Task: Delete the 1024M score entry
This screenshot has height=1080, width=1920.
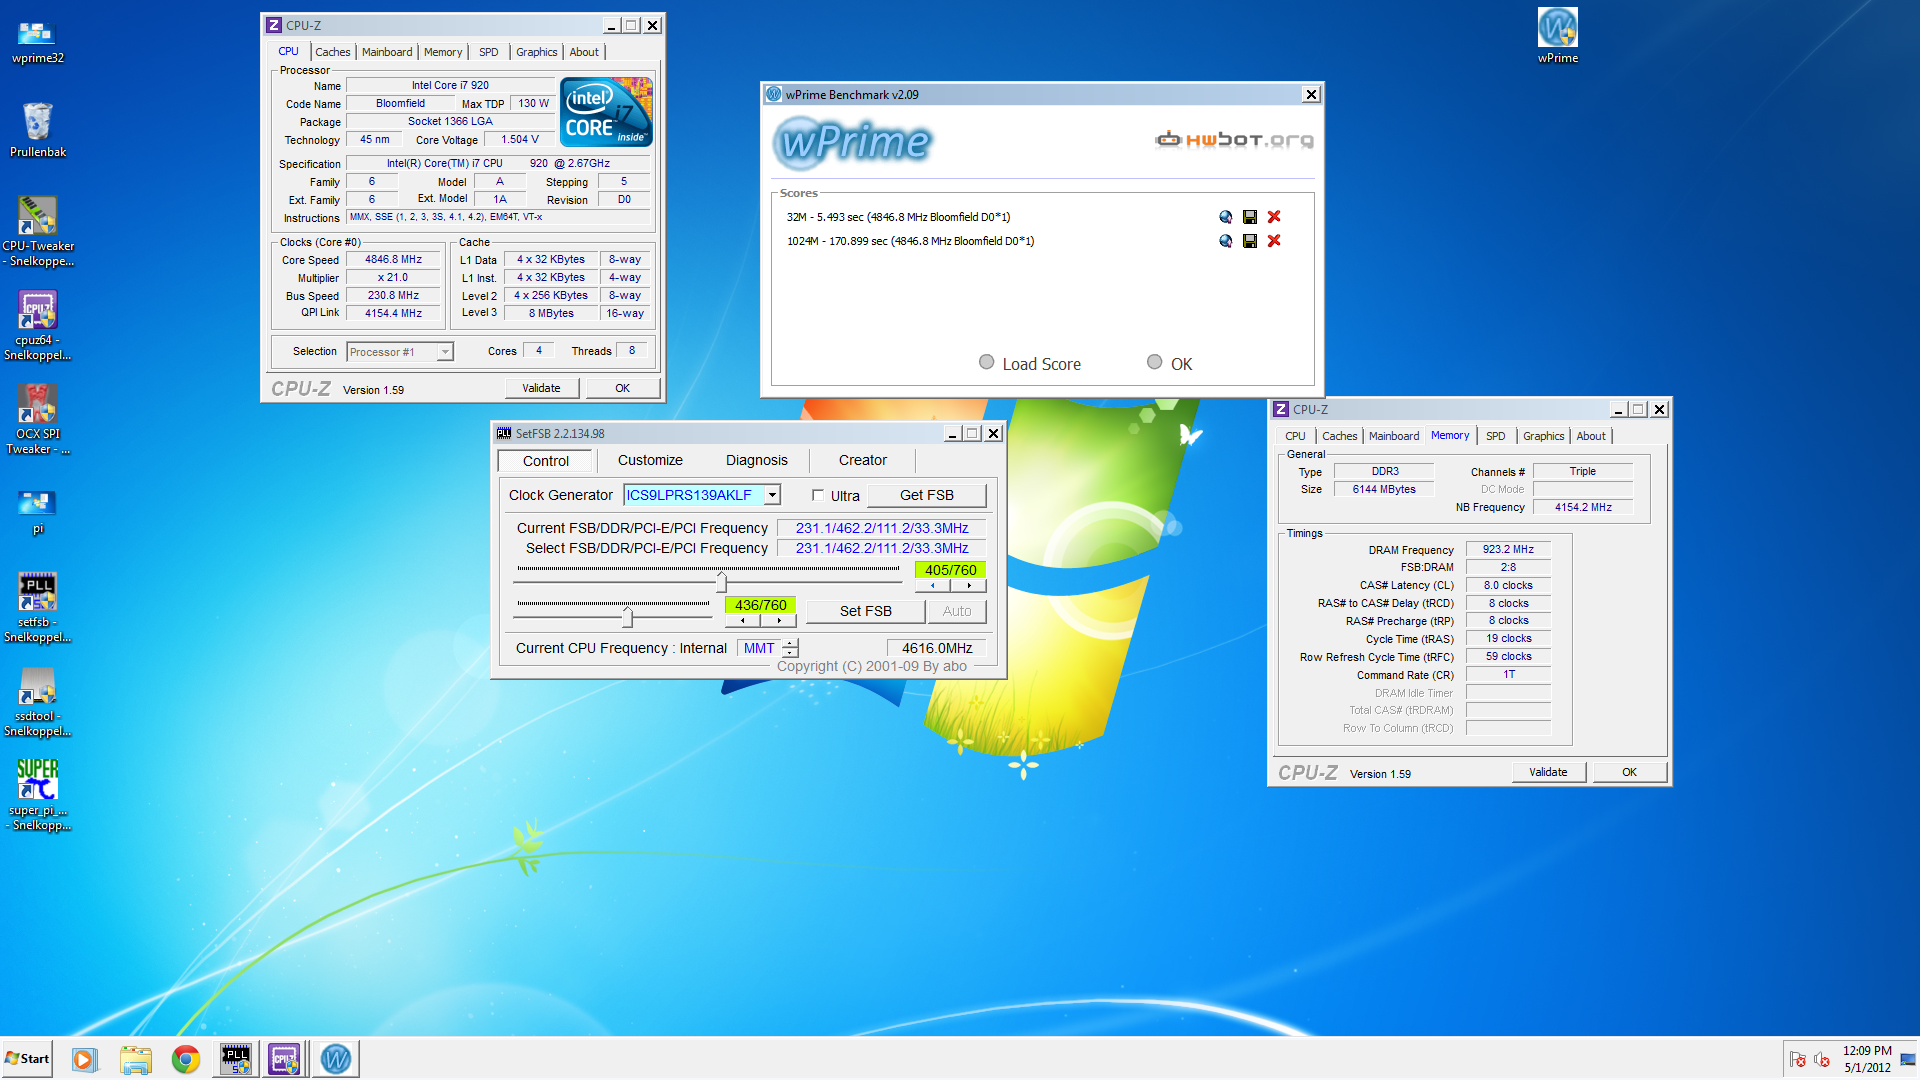Action: tap(1274, 241)
